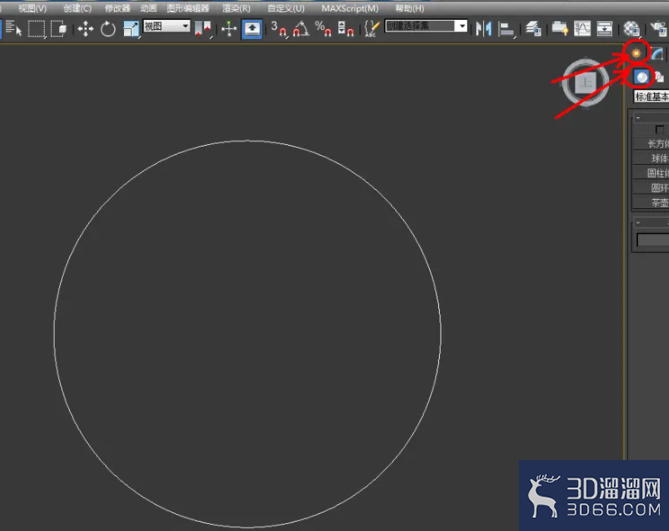Toggle Keyboard Shortcut Override button
Image resolution: width=669 pixels, height=531 pixels.
(x=252, y=29)
